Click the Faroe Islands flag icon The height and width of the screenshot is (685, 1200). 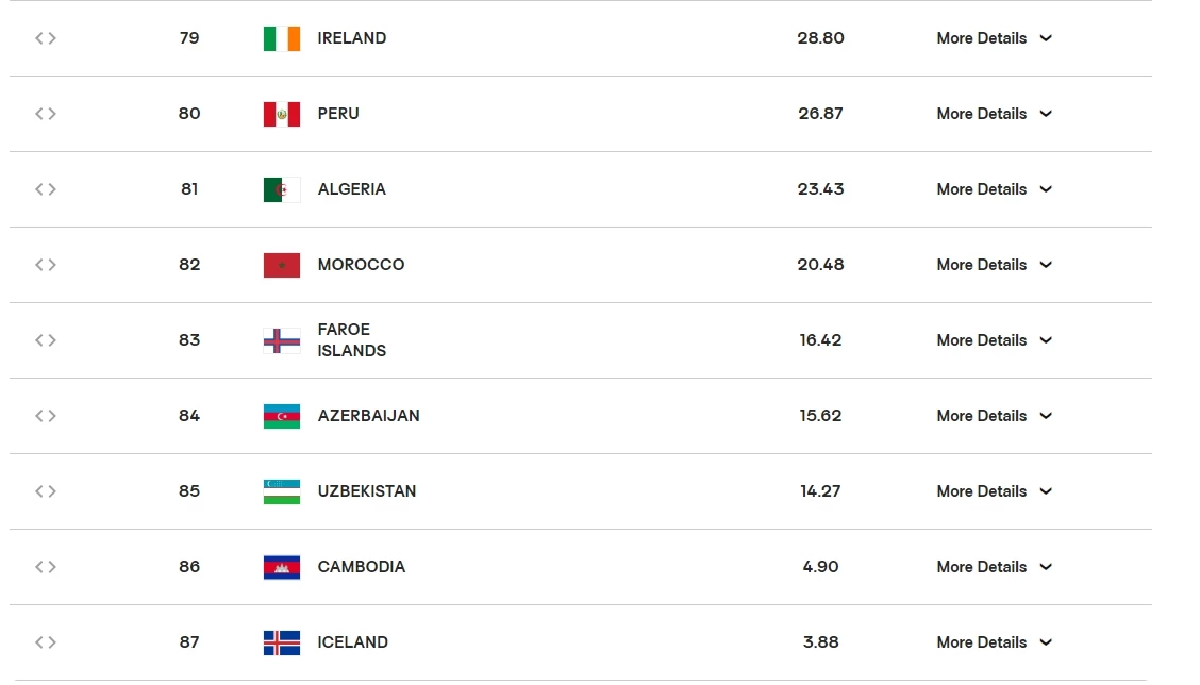click(282, 341)
